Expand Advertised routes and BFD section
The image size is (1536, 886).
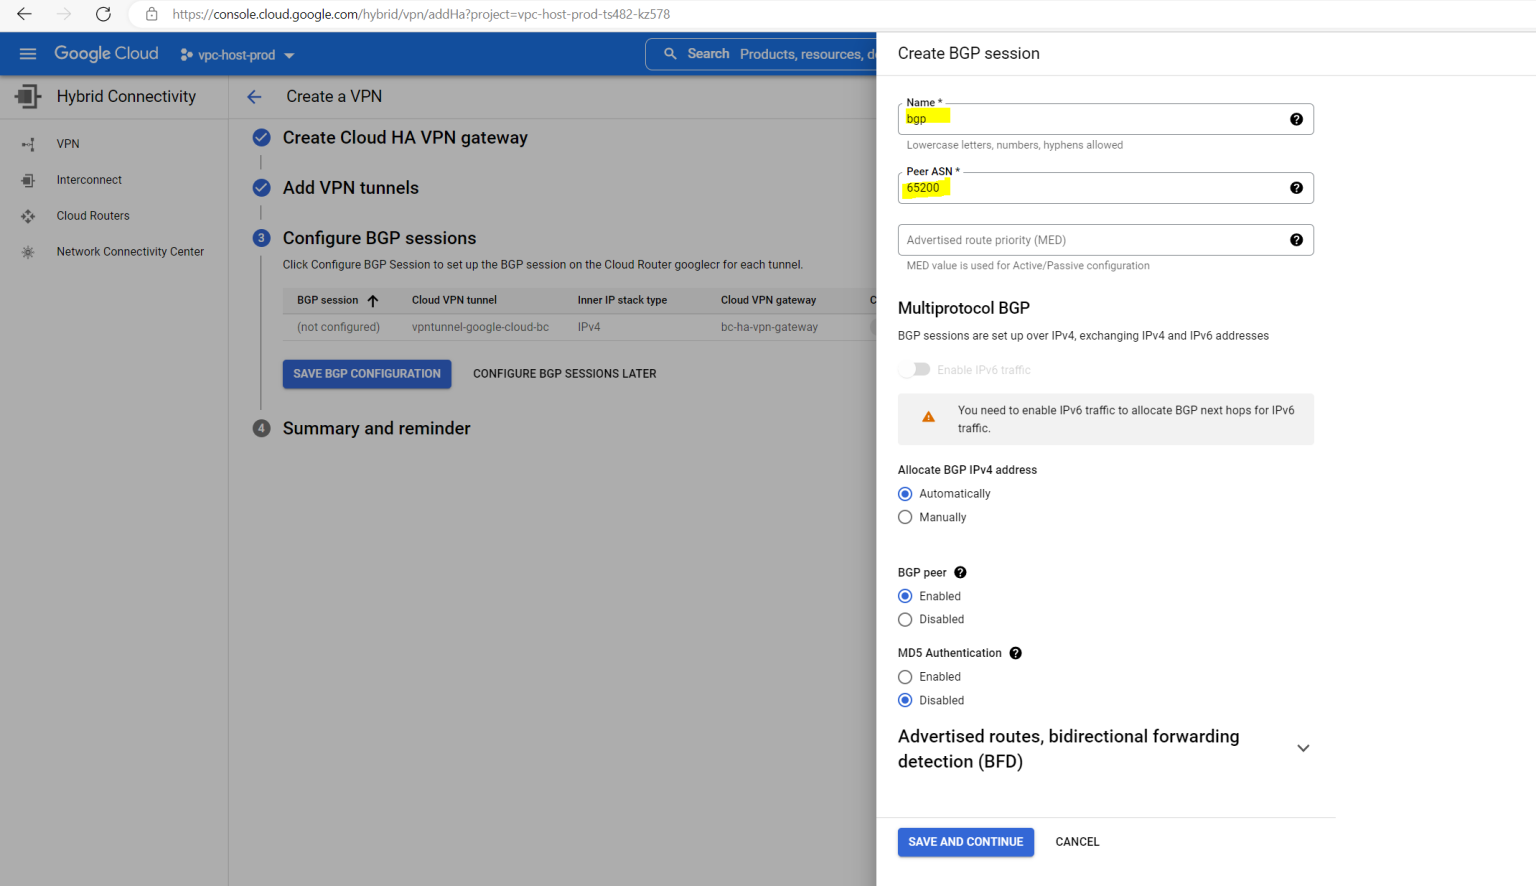click(x=1303, y=747)
